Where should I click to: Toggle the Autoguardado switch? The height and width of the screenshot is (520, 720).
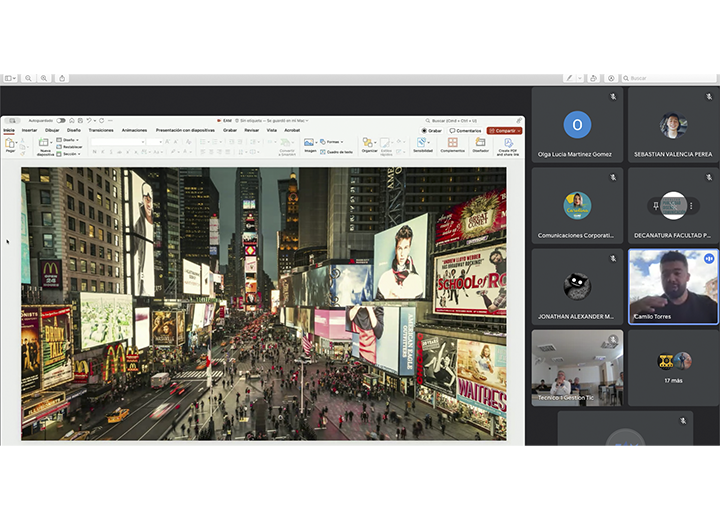61,121
